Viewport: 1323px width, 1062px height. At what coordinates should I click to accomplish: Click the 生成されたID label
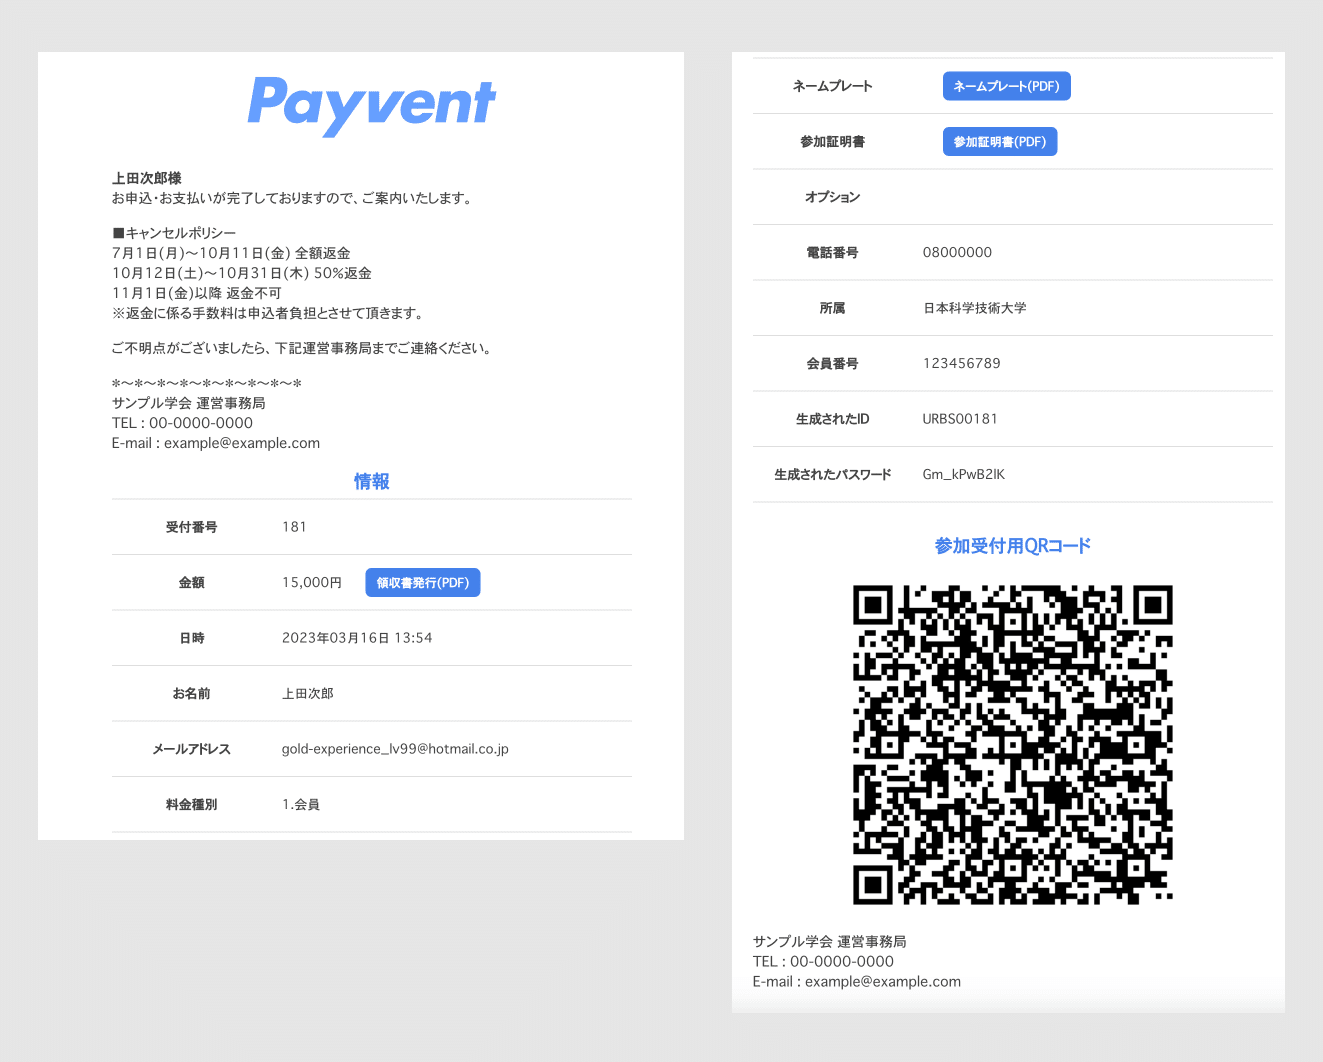coord(833,419)
